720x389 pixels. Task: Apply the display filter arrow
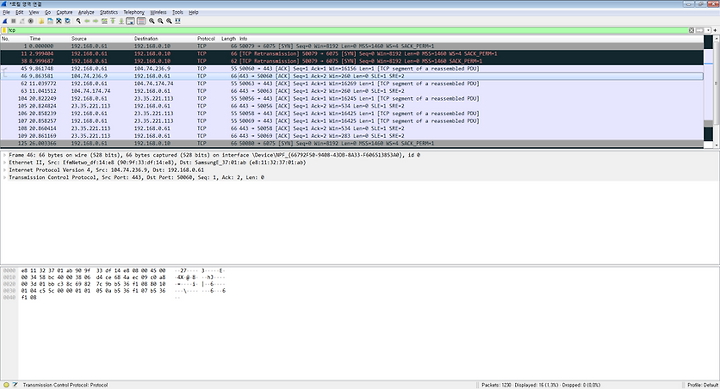tap(699, 30)
